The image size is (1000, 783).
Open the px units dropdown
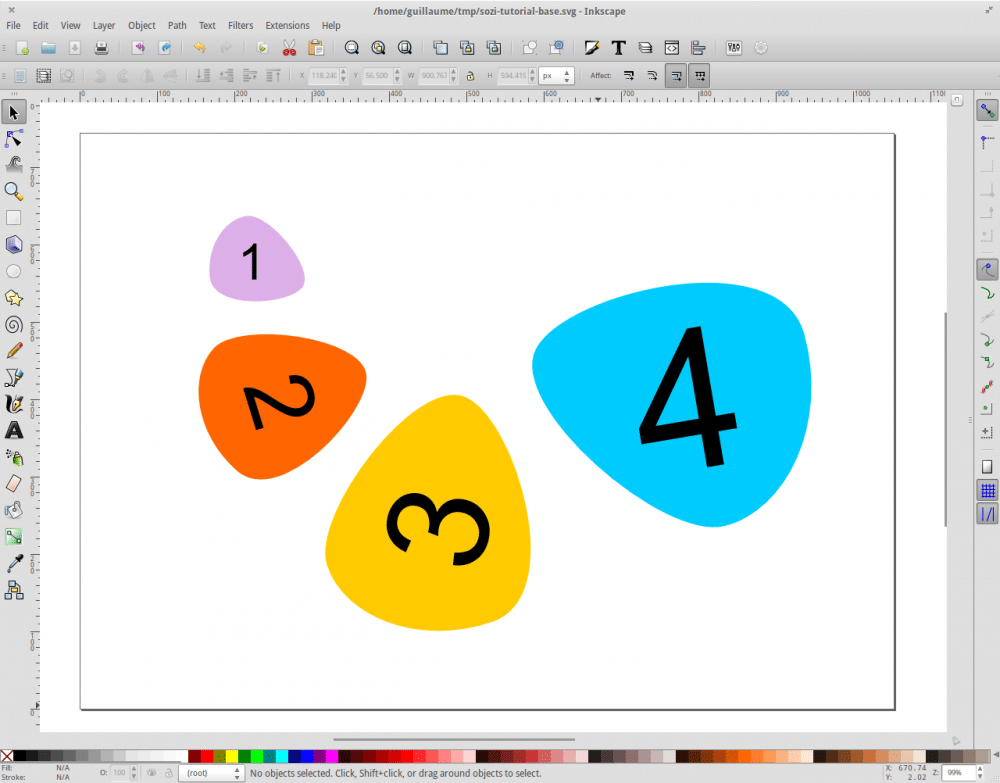tap(556, 75)
